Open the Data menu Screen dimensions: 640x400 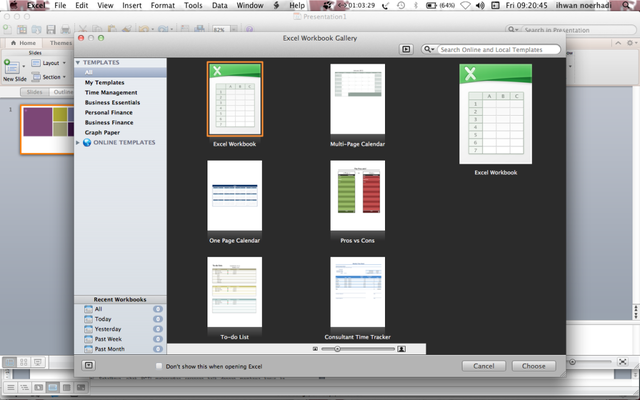click(220, 5)
